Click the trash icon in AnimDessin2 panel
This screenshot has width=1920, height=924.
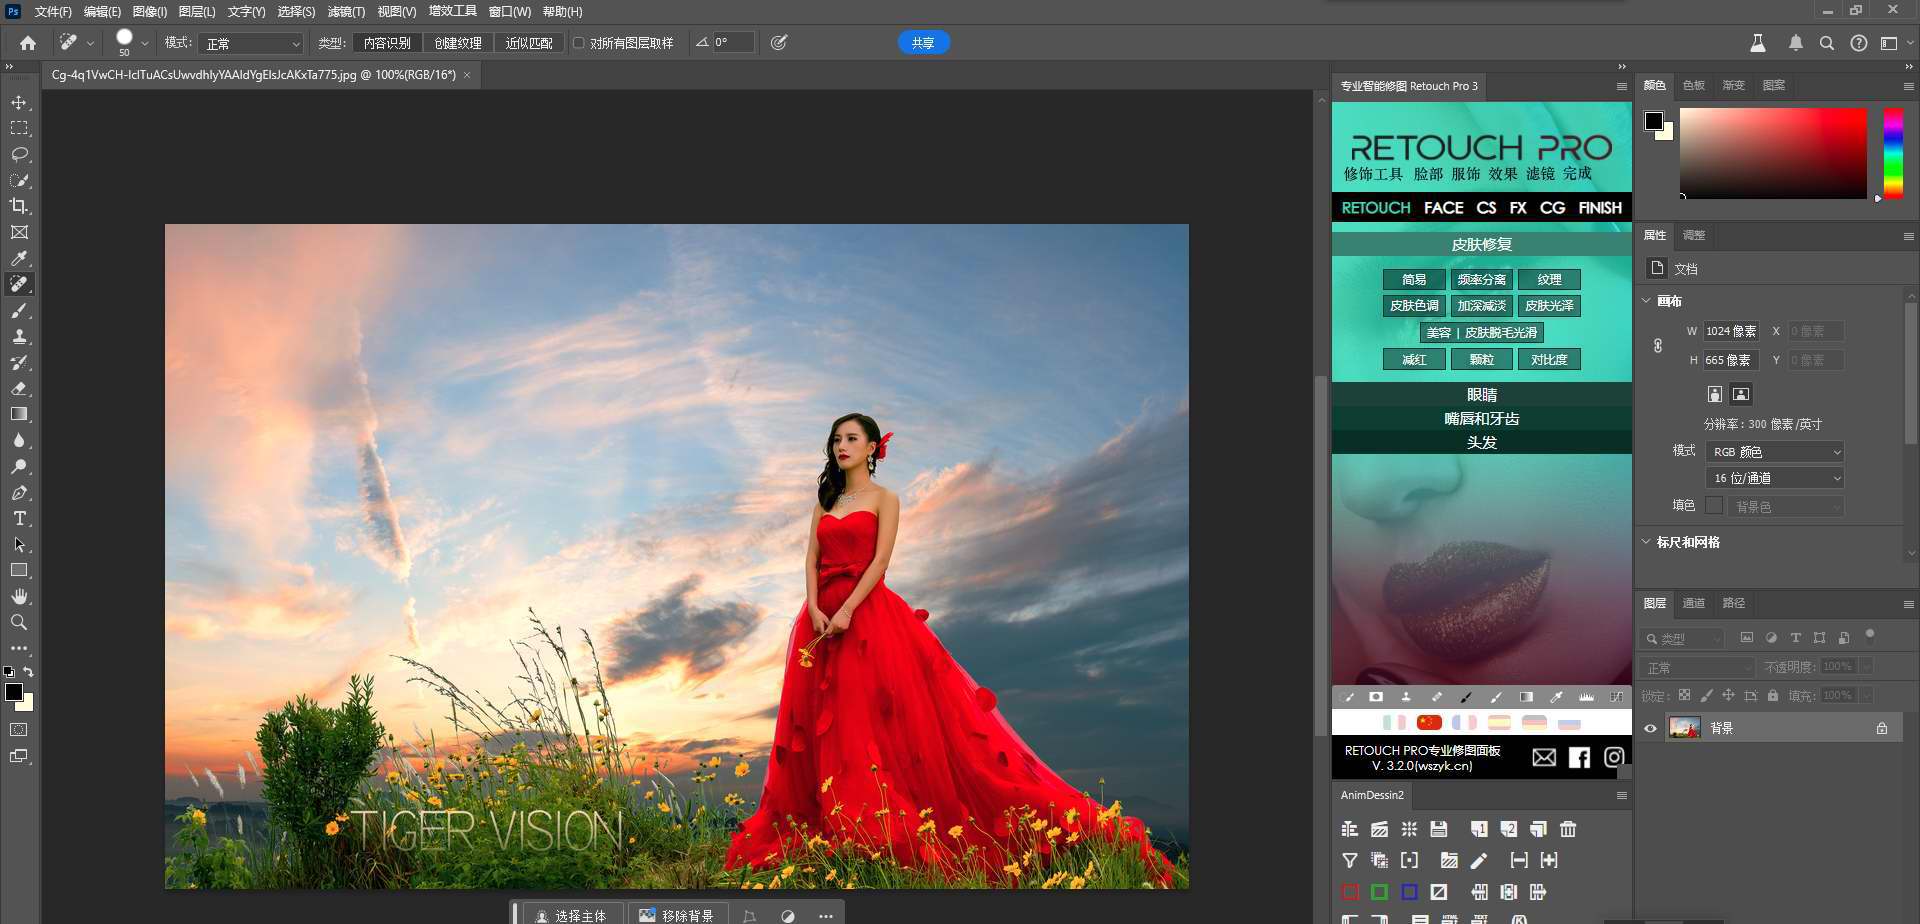point(1568,828)
